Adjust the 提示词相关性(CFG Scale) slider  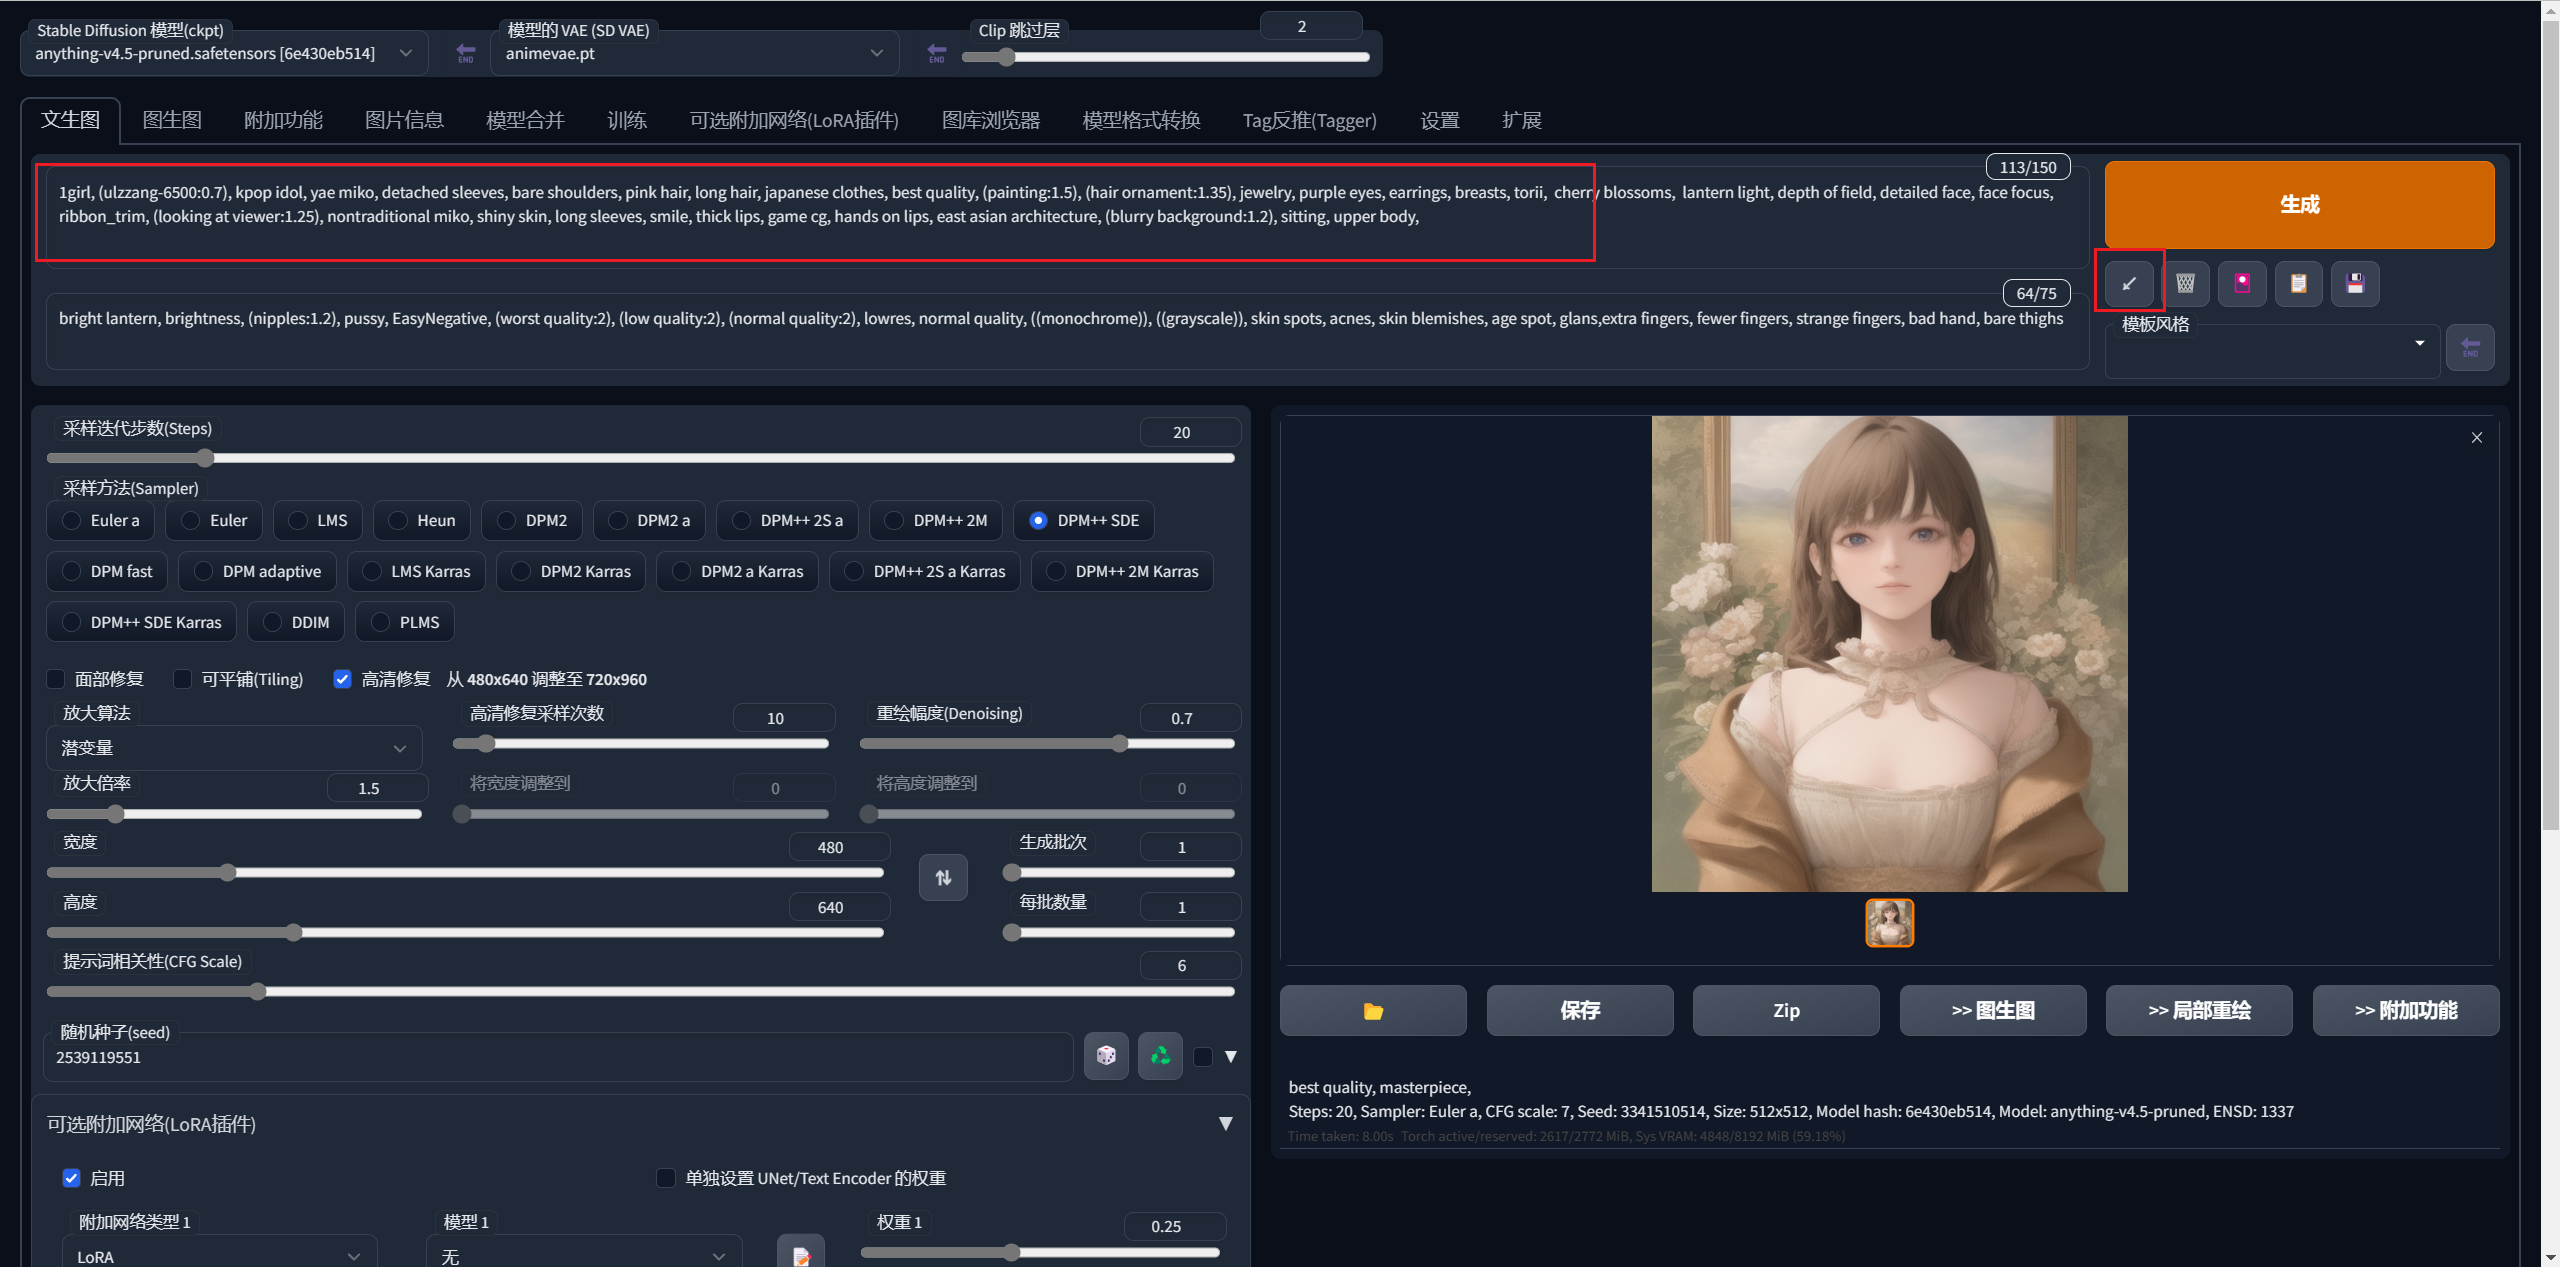[640, 992]
